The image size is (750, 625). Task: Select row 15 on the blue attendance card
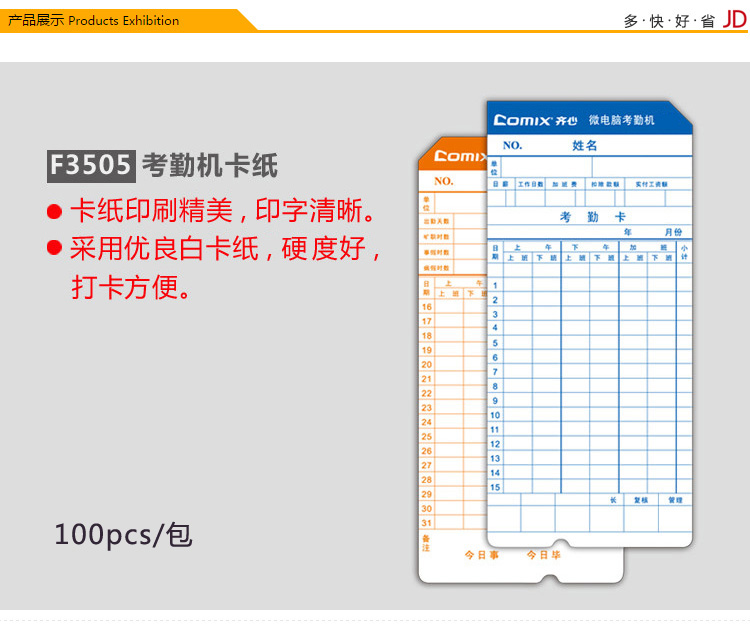(x=495, y=487)
